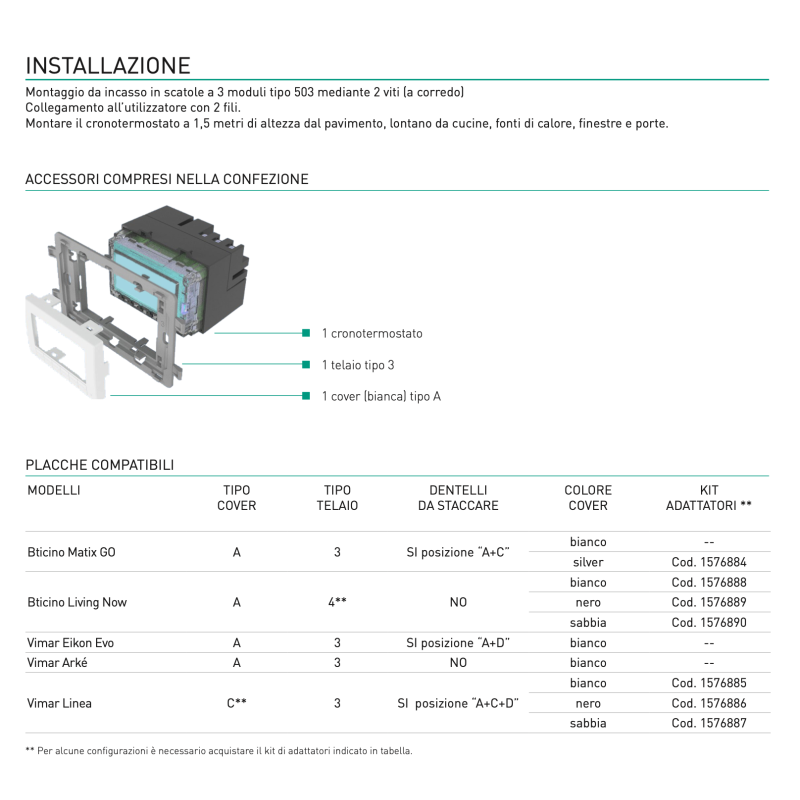The image size is (800, 800).
Task: Click the ACCESSORI COMPRESI NELLA CONFEZIONE heading
Action: tap(167, 179)
